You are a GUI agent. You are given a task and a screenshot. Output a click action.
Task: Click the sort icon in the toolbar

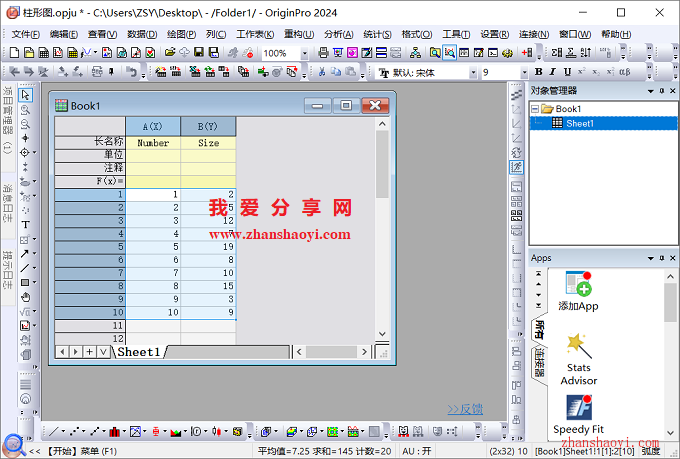[x=585, y=53]
